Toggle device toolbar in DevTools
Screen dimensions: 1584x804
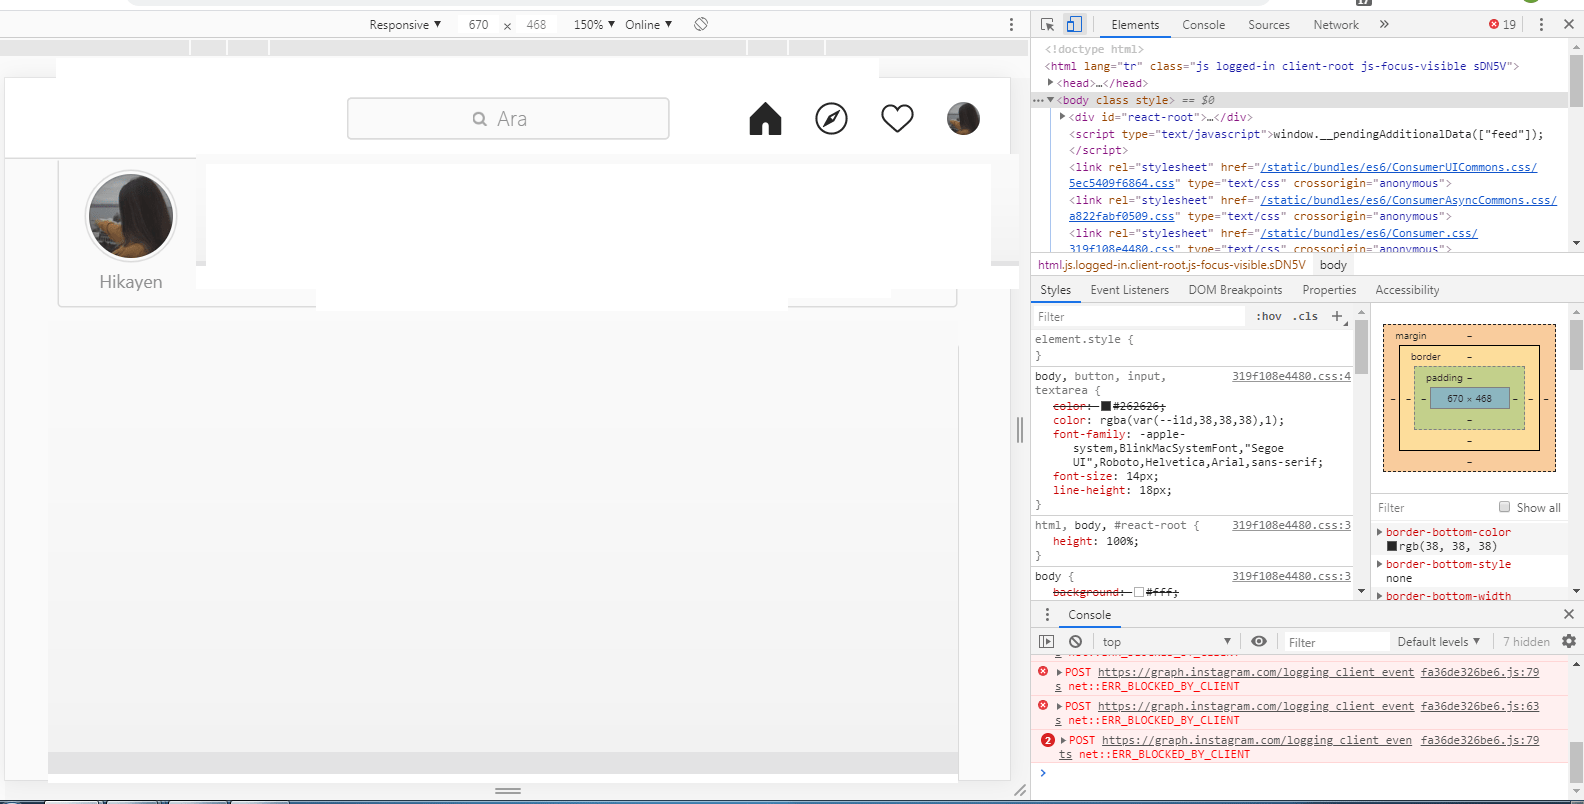[1074, 24]
